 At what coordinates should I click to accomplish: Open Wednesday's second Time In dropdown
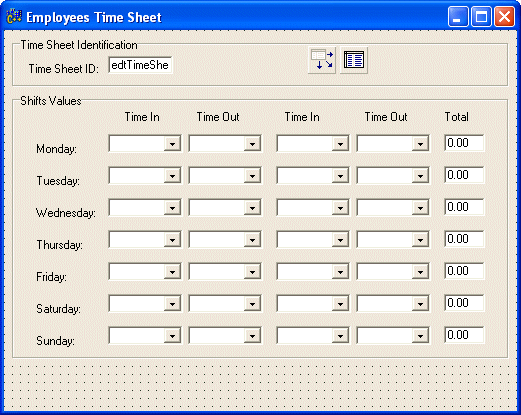(340, 208)
